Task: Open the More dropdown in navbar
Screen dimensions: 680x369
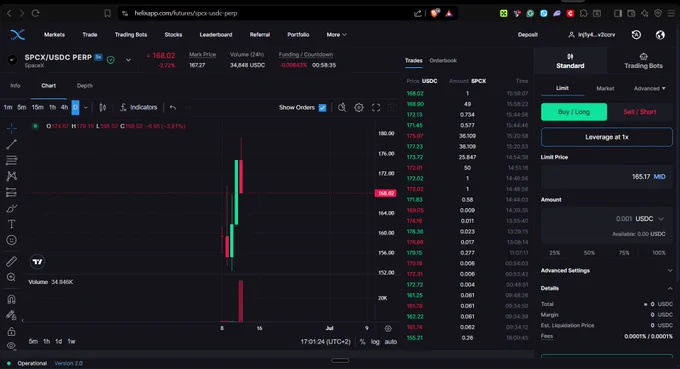Action: click(336, 35)
